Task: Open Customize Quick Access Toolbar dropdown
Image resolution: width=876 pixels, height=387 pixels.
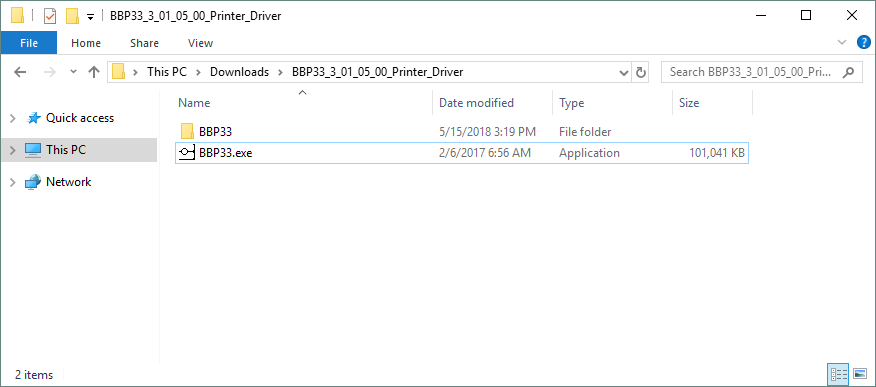Action: [90, 17]
